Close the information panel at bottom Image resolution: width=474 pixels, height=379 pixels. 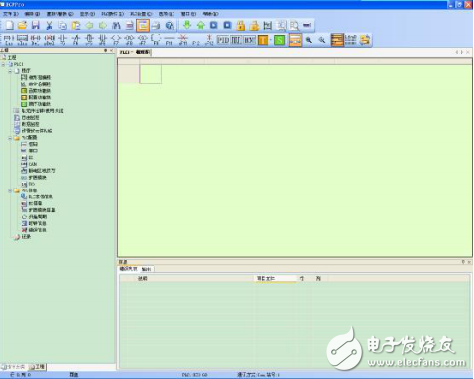click(x=469, y=262)
